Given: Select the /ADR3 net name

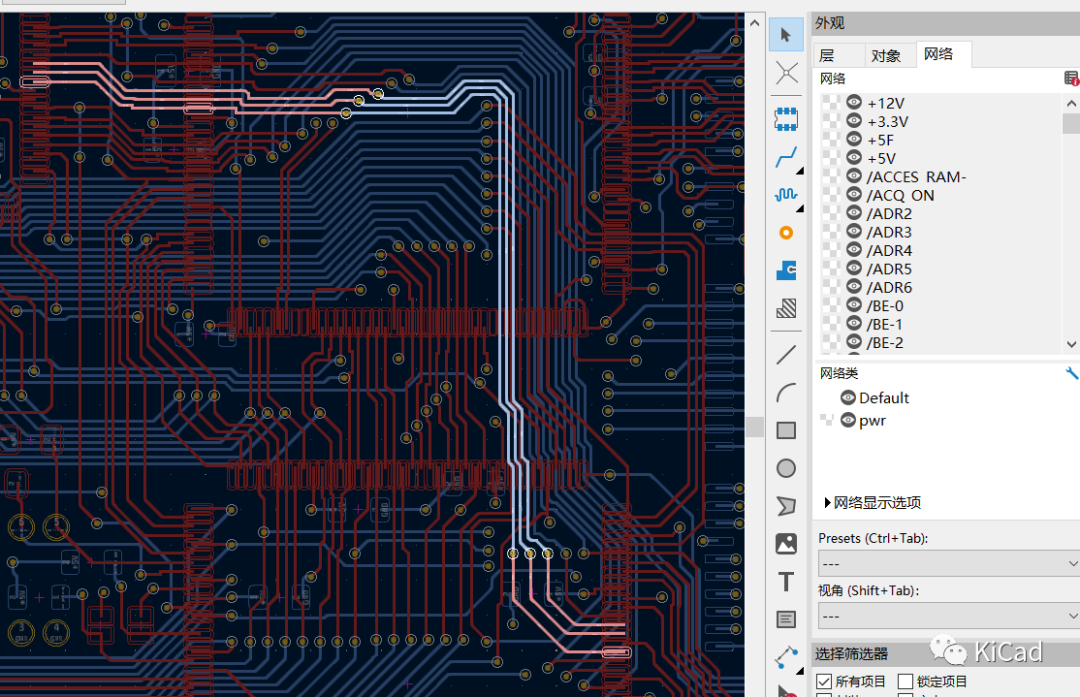Looking at the screenshot, I should [x=889, y=232].
